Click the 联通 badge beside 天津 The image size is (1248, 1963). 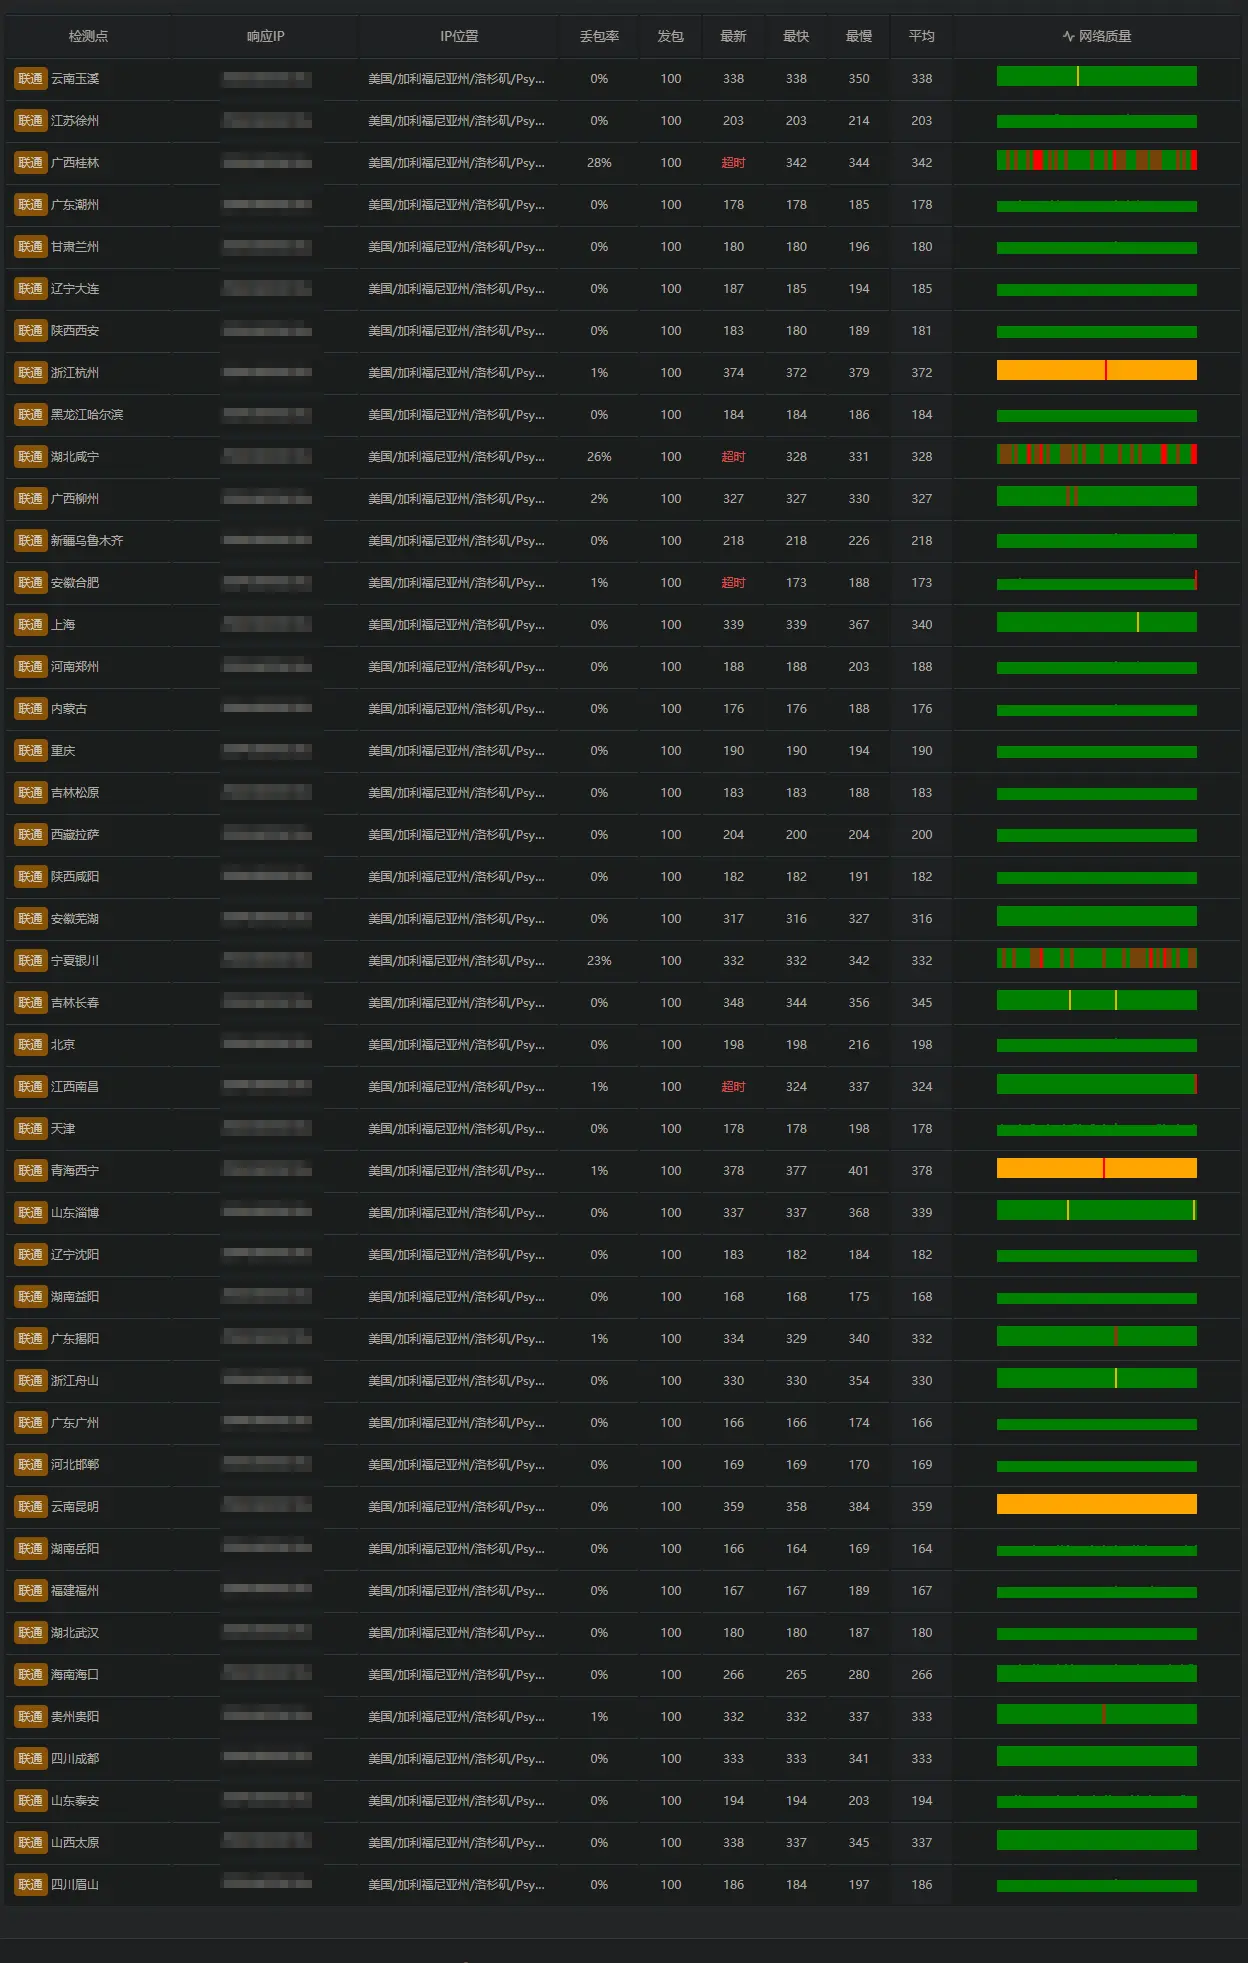(x=30, y=1129)
